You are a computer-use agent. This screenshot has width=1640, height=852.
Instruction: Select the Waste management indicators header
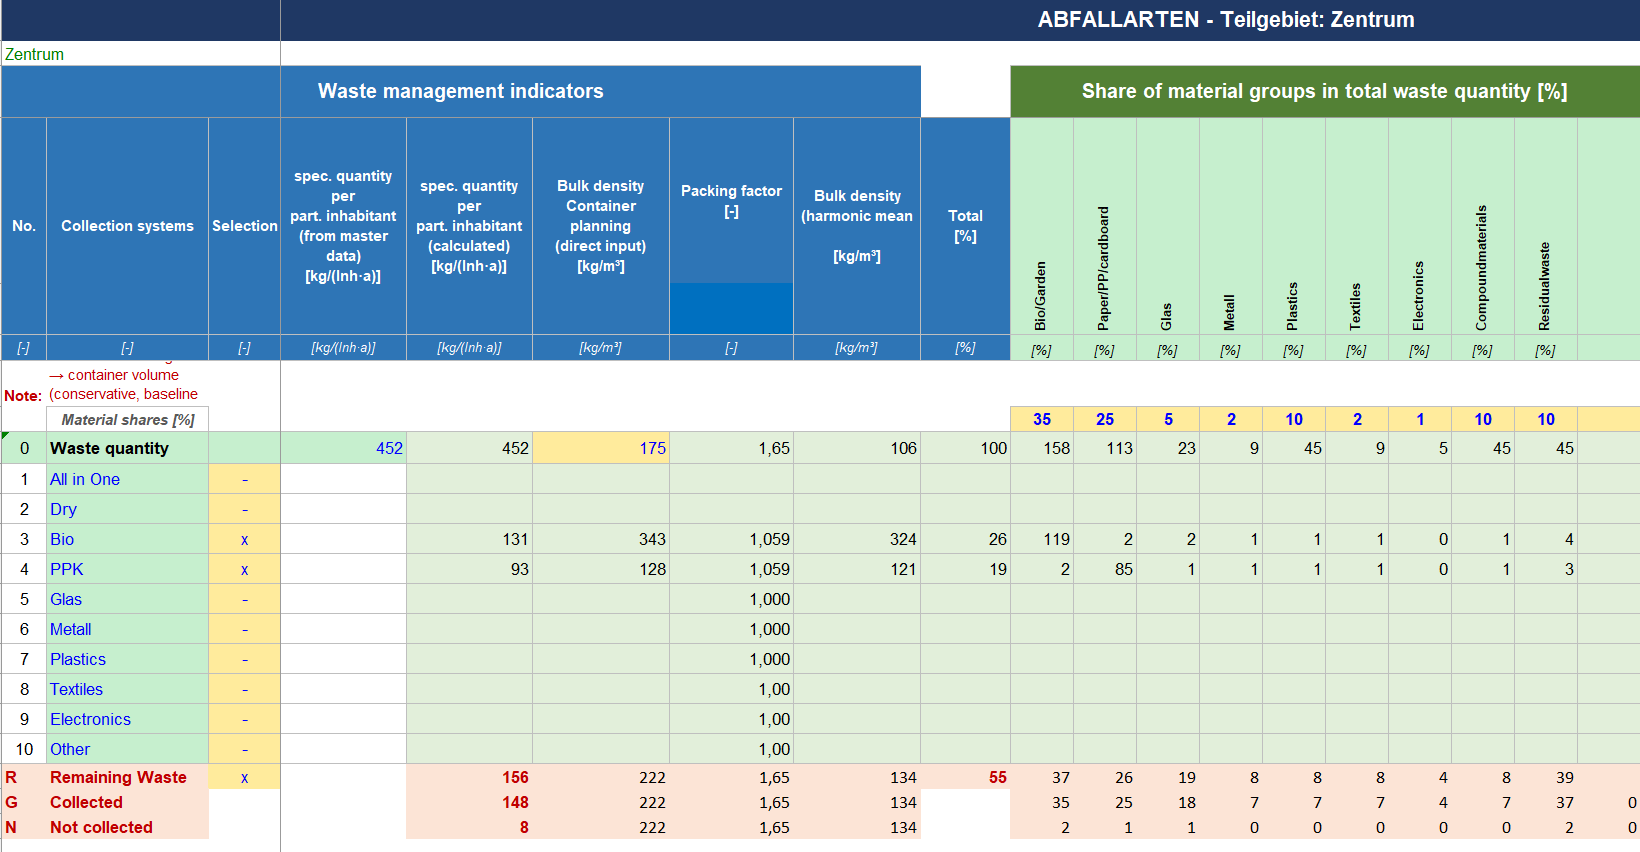point(461,91)
